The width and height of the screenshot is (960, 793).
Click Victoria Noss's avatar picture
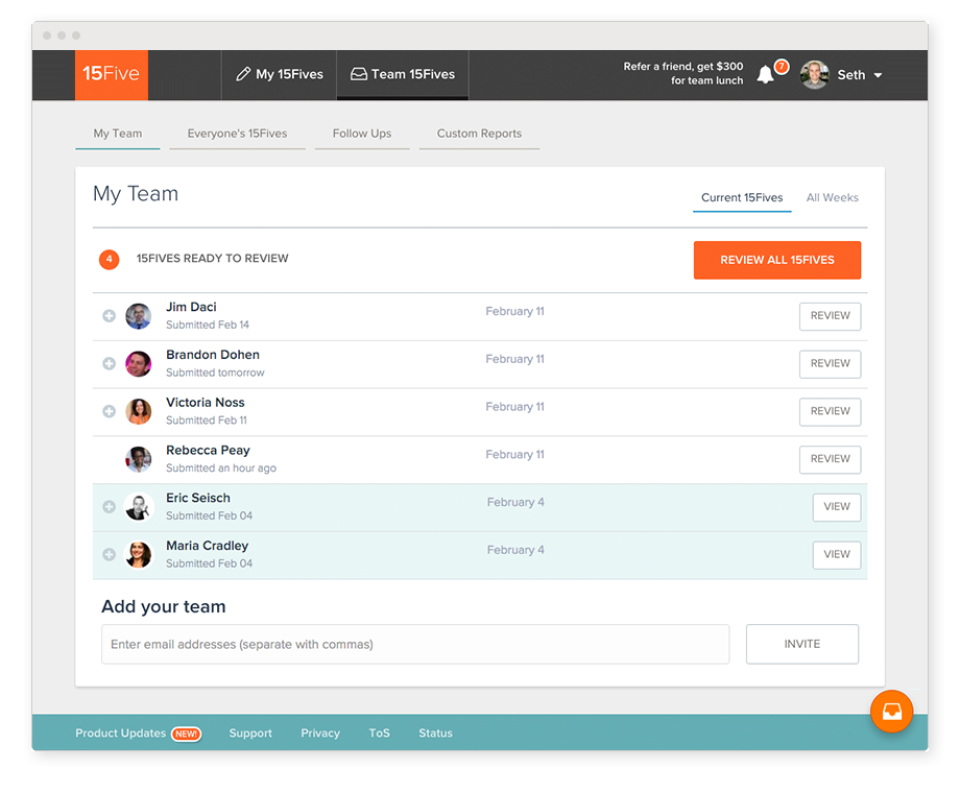pyautogui.click(x=138, y=412)
